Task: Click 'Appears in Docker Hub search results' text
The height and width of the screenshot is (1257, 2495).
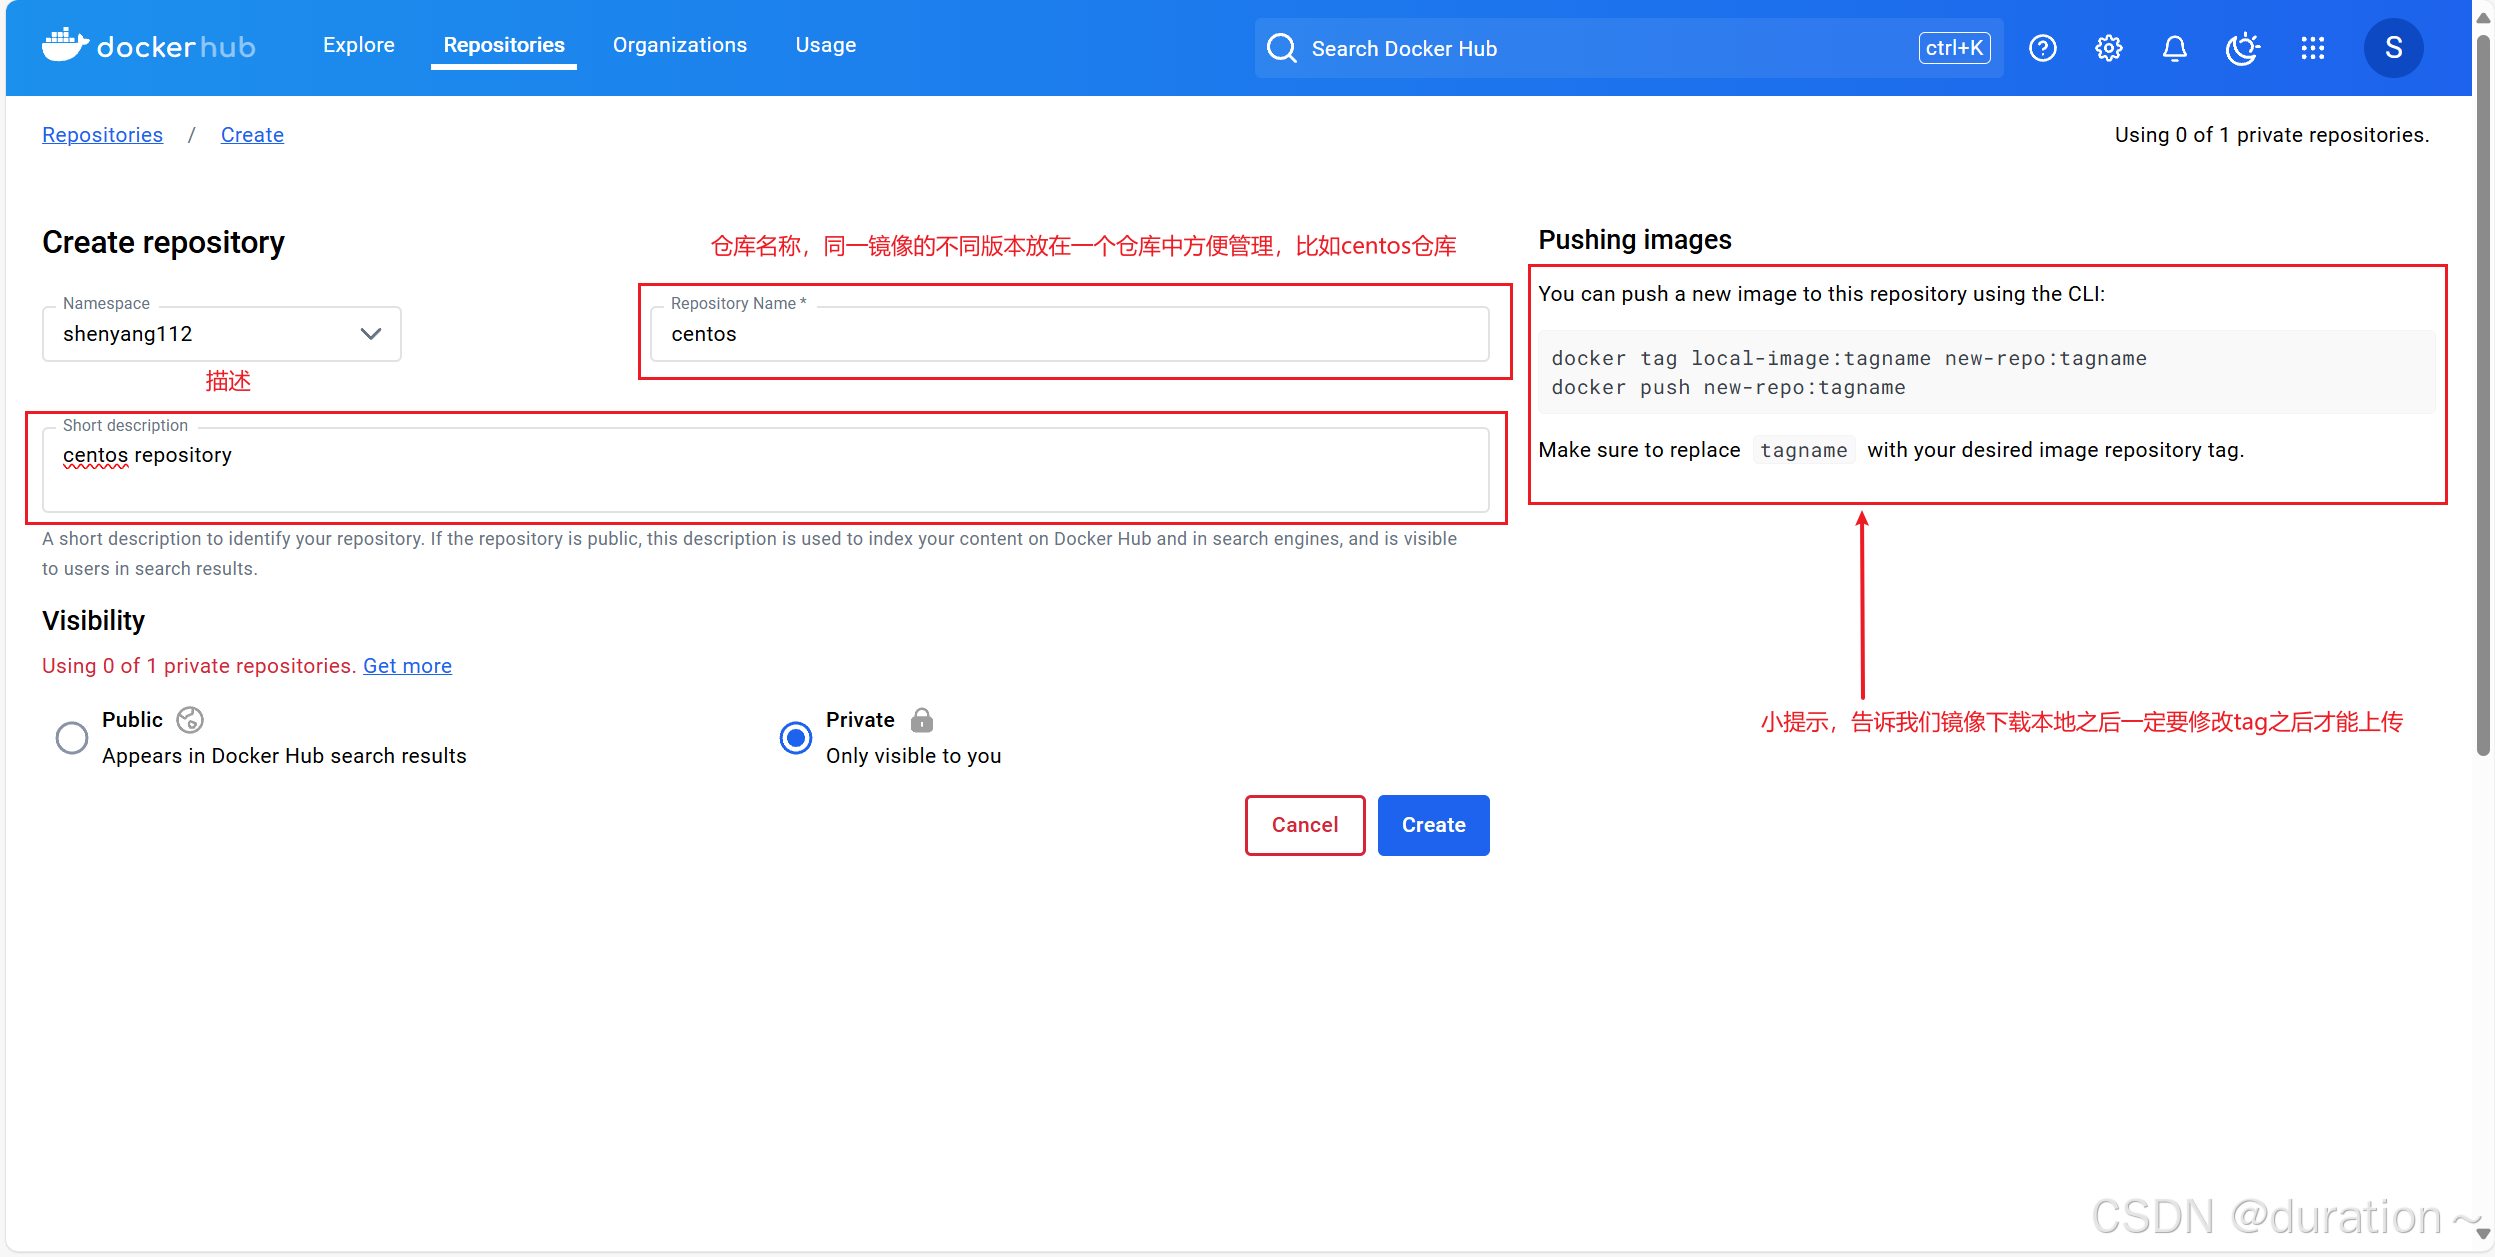Action: point(284,756)
